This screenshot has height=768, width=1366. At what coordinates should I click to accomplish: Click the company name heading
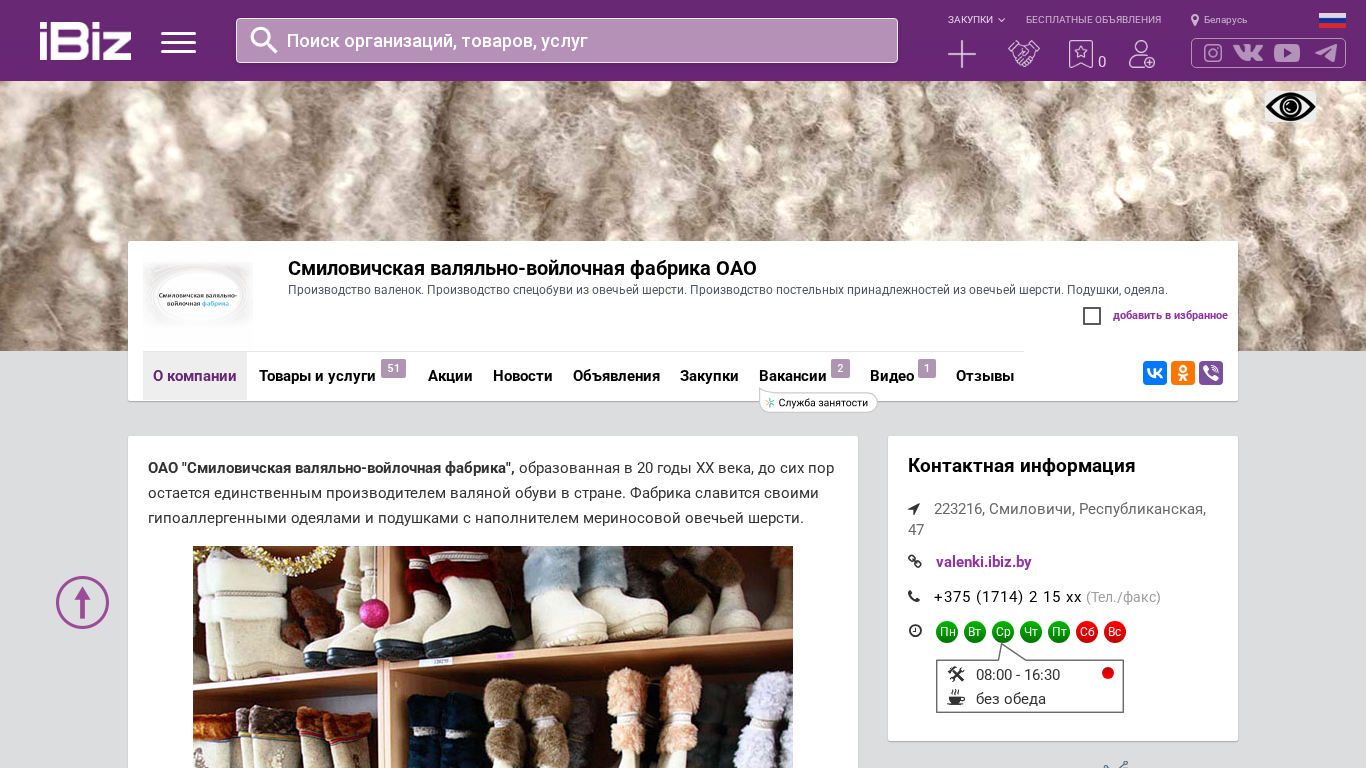522,268
